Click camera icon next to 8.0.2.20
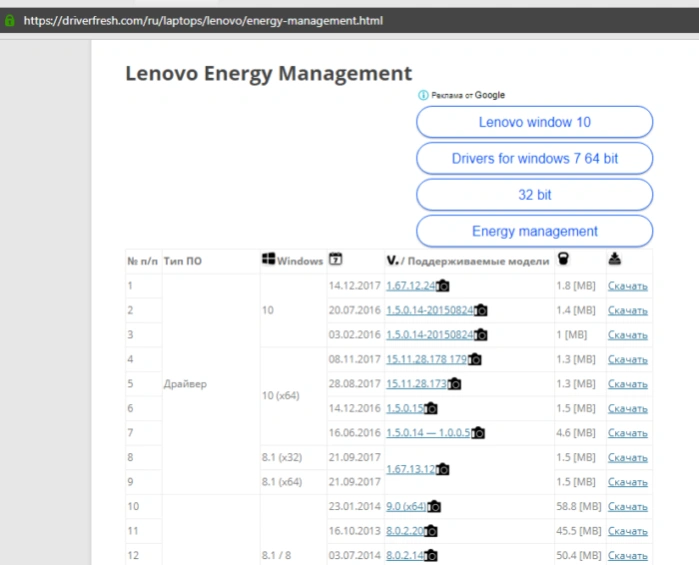The image size is (699, 565). tap(431, 531)
